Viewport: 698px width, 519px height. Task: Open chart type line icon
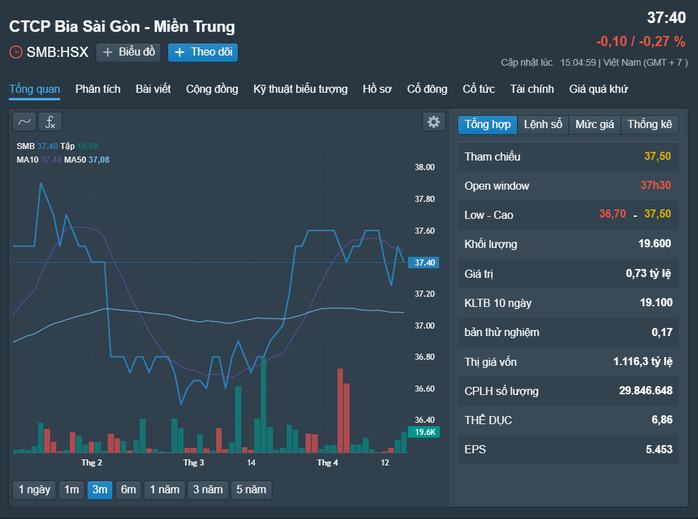(x=24, y=122)
